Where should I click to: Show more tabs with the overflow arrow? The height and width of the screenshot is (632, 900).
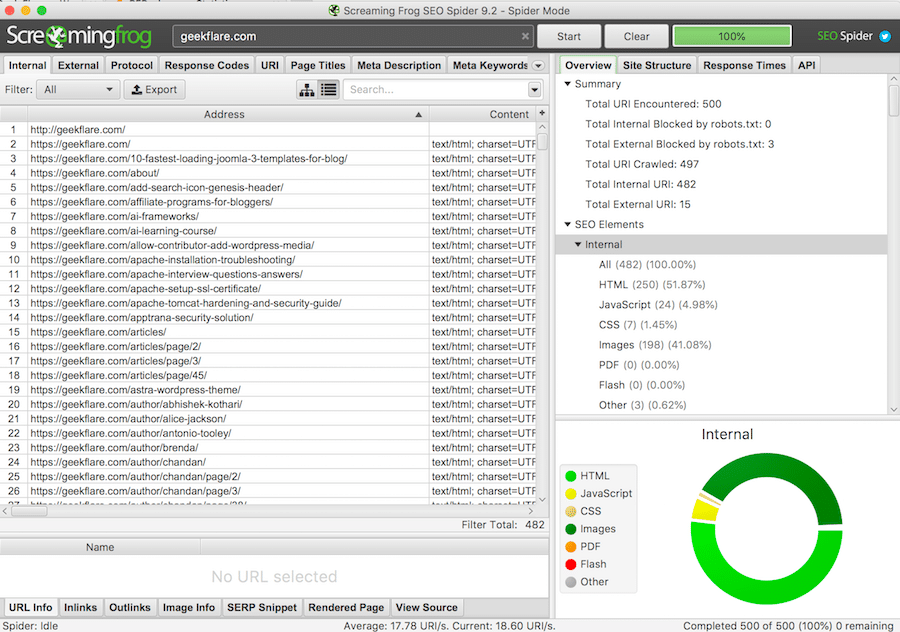point(538,65)
